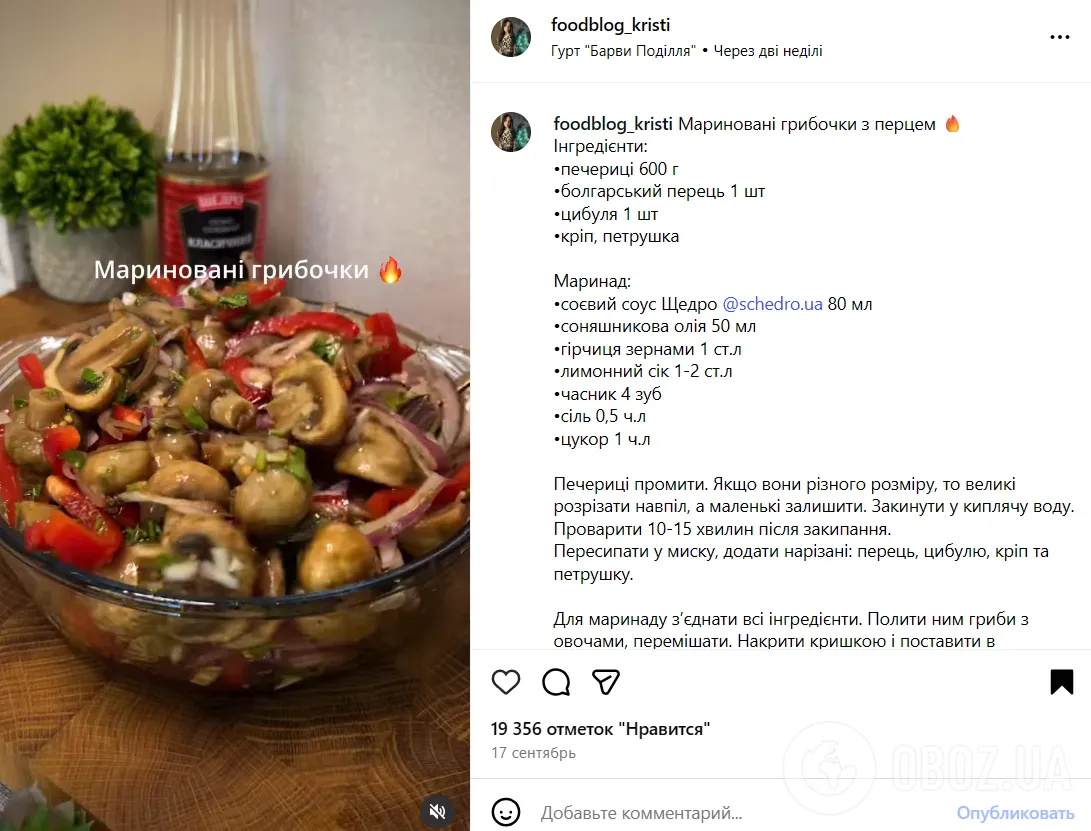Unmute the video sound
This screenshot has width=1091, height=831.
(438, 811)
